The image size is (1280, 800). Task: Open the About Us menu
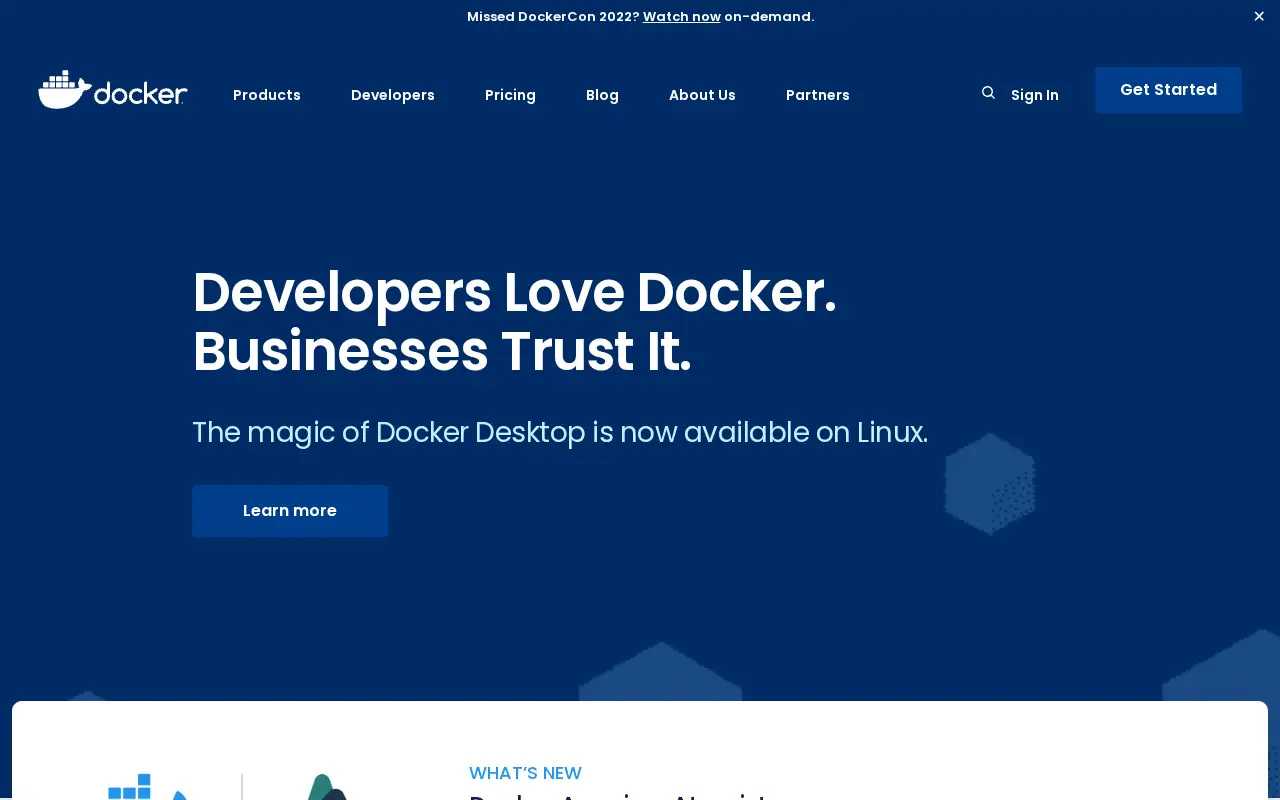coord(702,95)
